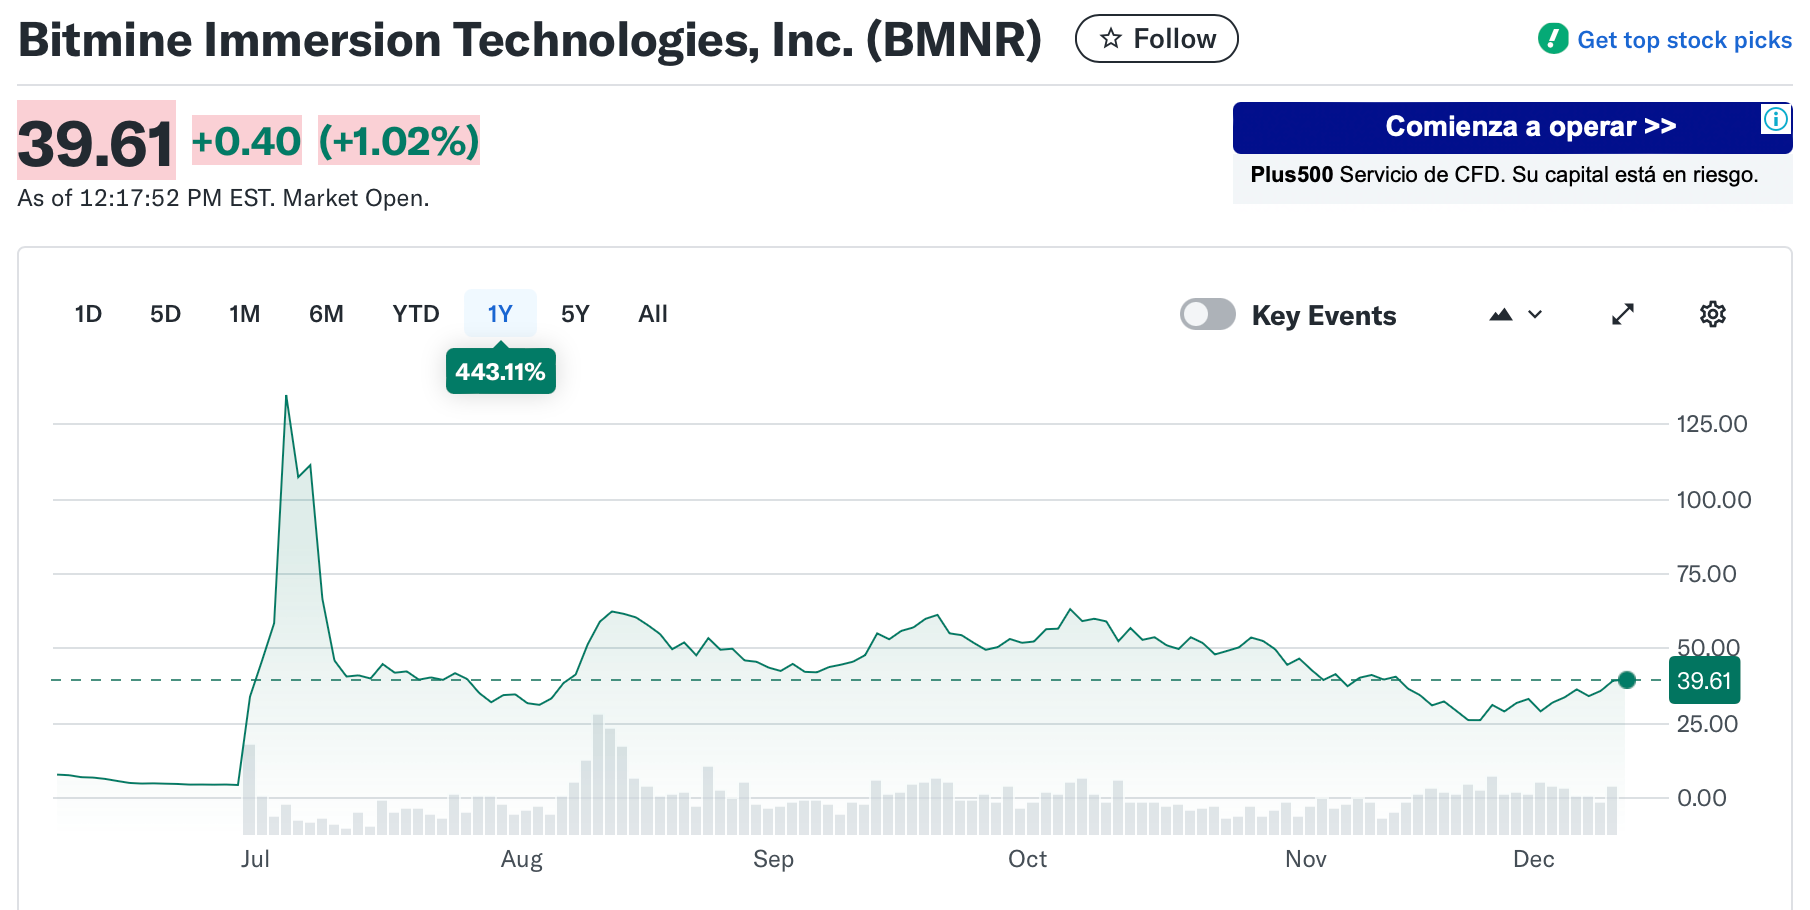The width and height of the screenshot is (1810, 910).
Task: Expand chart to full screen
Action: [x=1622, y=314]
